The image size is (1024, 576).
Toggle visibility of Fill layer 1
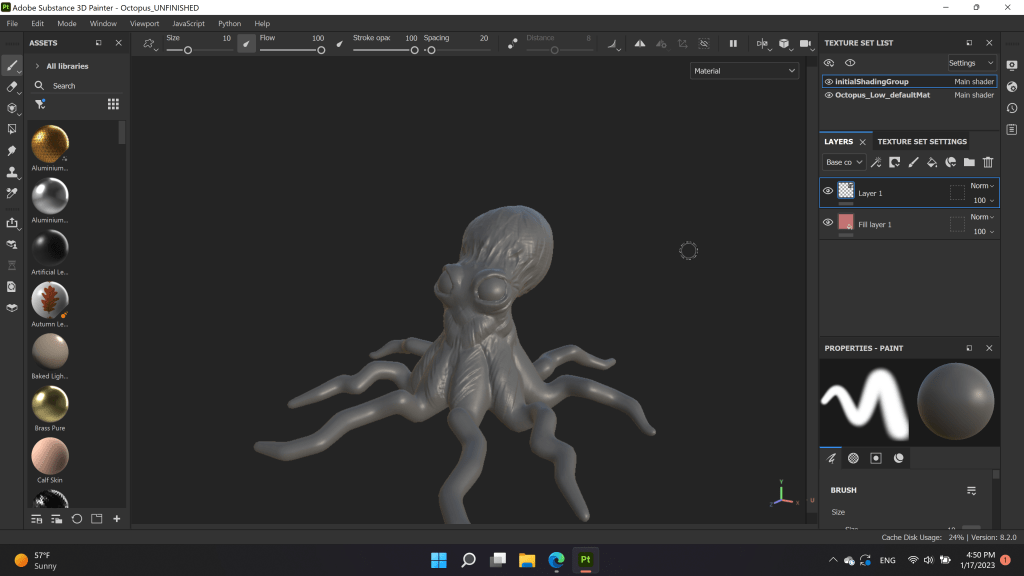[x=828, y=223]
